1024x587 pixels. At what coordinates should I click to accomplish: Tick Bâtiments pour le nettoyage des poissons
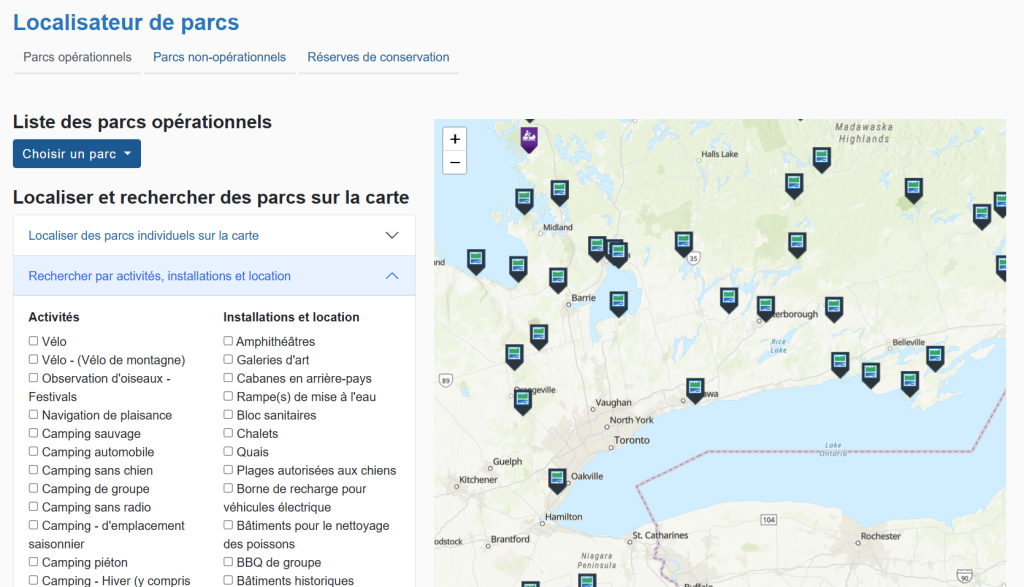228,525
